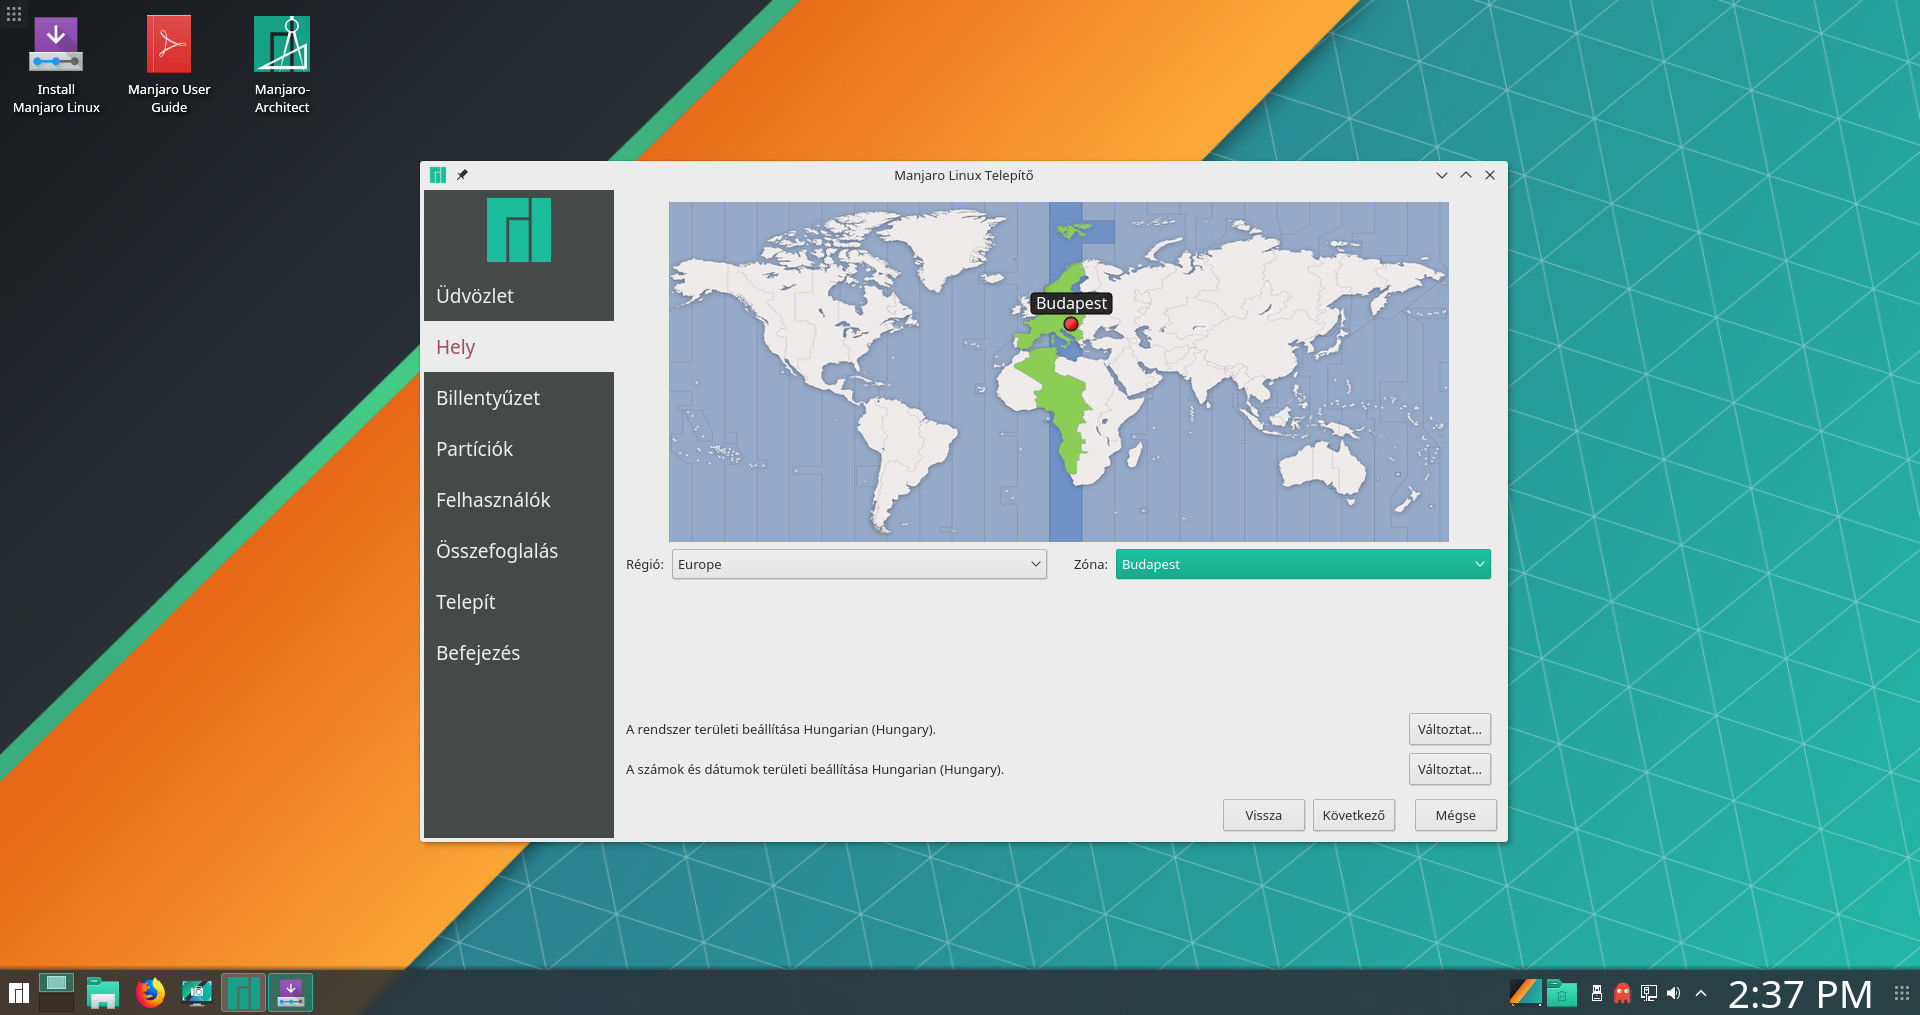Click the numbers and dates locale text
1920x1015 pixels.
(x=815, y=769)
